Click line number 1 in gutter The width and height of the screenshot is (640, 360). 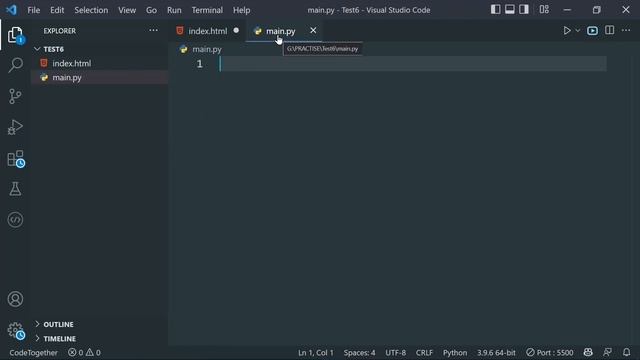(199, 64)
